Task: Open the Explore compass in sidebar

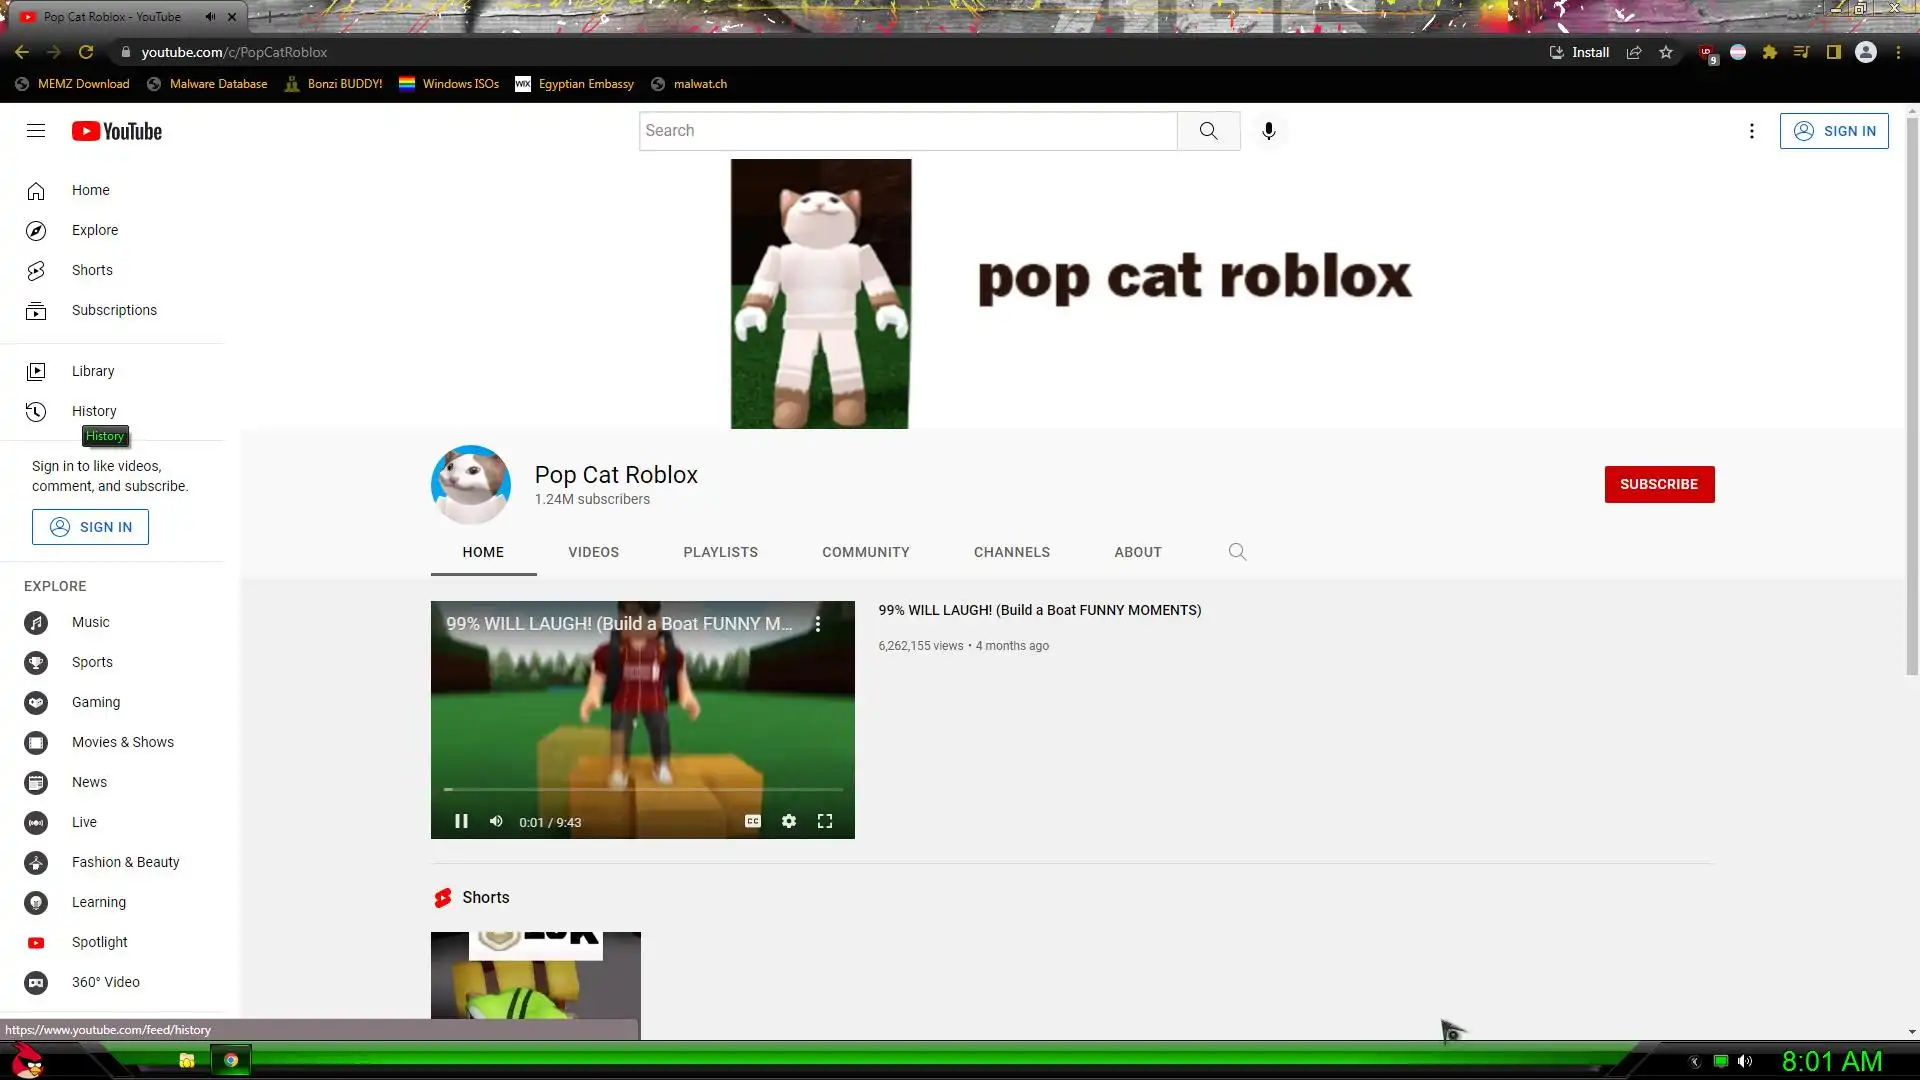Action: pos(36,231)
